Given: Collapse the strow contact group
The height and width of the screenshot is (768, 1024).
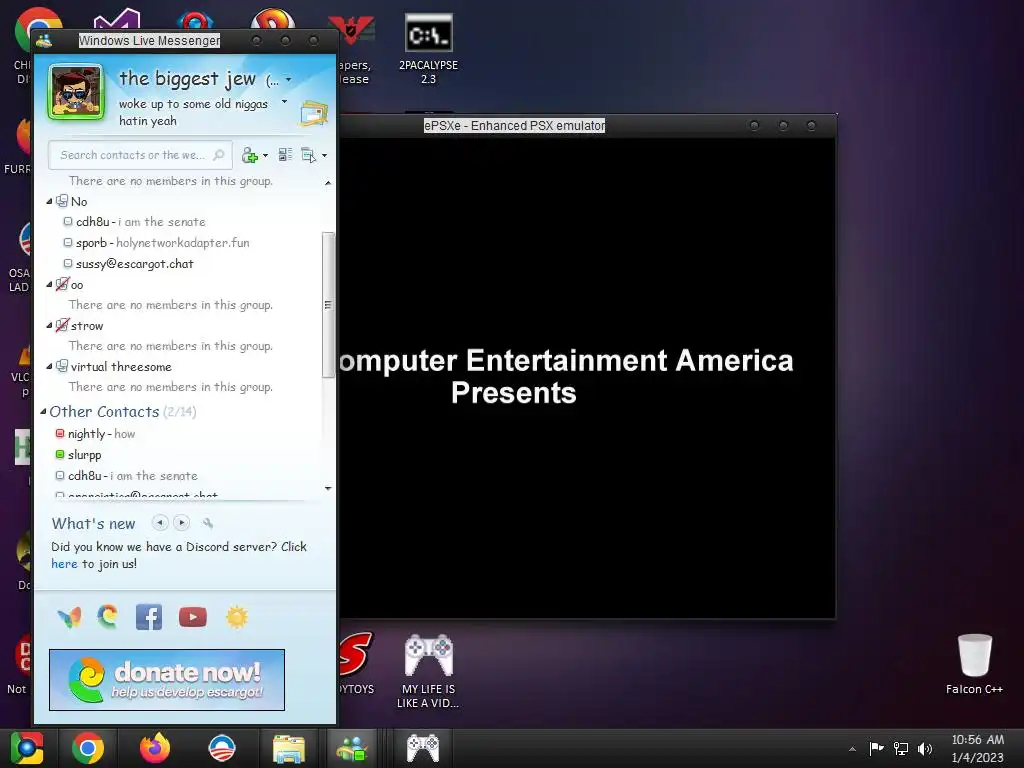Looking at the screenshot, I should (x=49, y=325).
